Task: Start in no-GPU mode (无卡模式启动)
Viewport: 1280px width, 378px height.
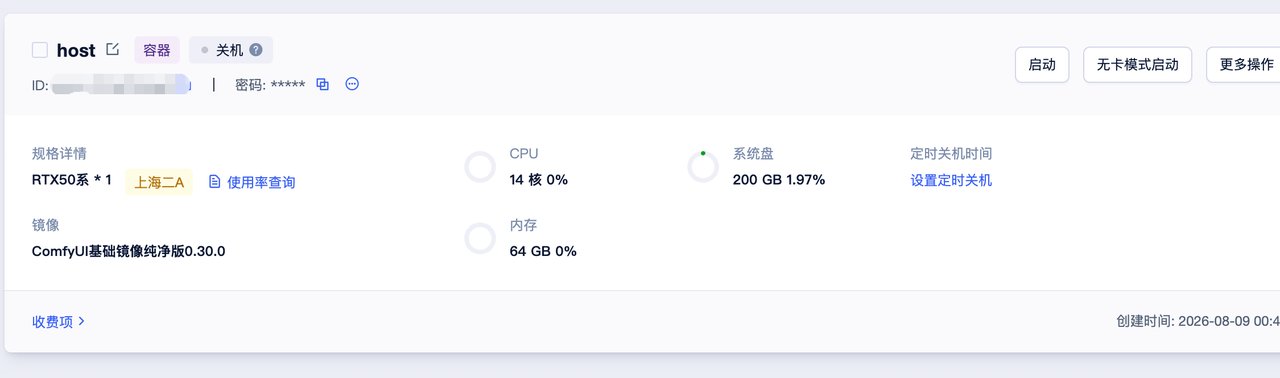Action: coord(1137,64)
